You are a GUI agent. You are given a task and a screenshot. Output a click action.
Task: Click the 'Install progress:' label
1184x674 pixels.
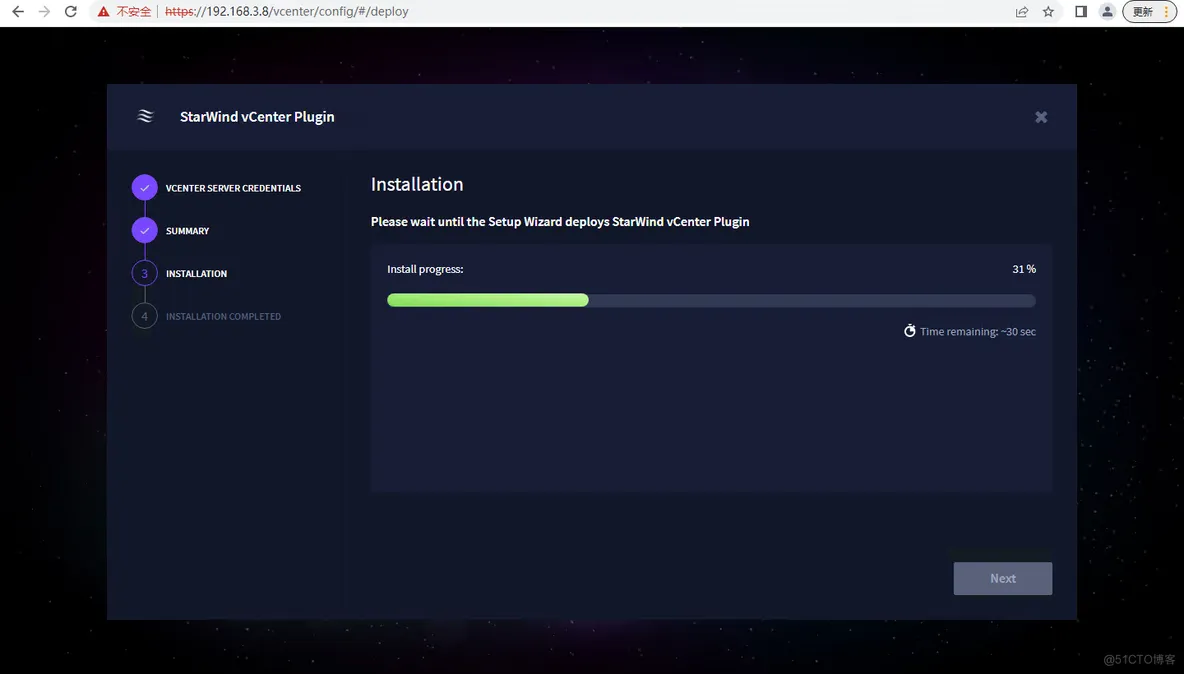click(x=425, y=269)
